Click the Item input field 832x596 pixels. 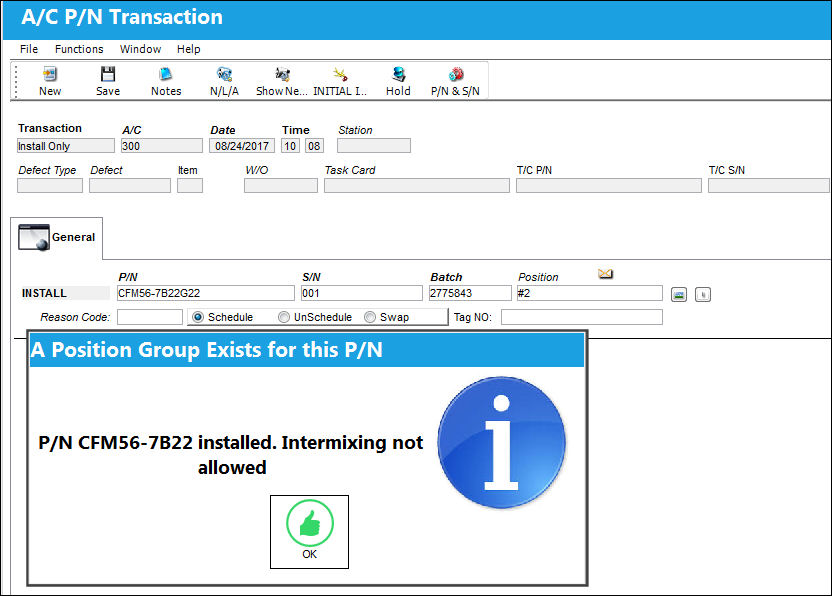point(190,186)
